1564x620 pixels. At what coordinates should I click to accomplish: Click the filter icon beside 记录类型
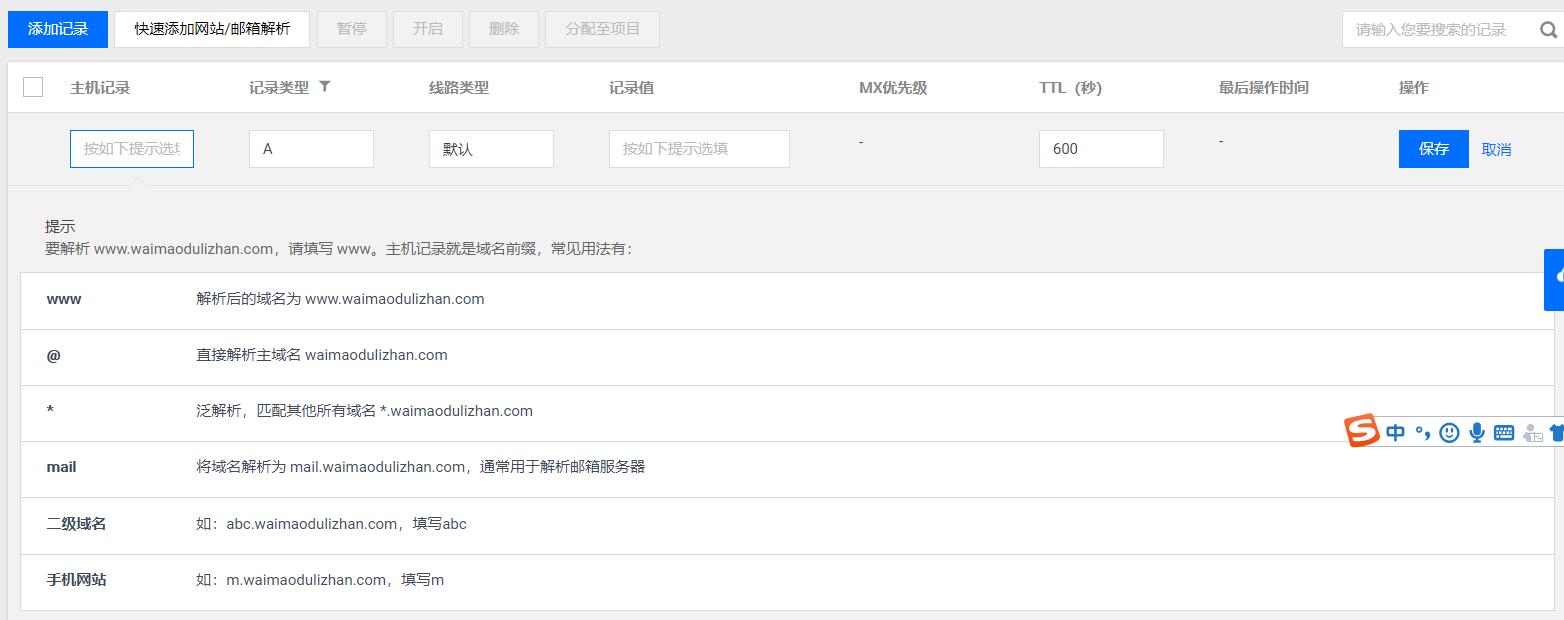[x=324, y=87]
